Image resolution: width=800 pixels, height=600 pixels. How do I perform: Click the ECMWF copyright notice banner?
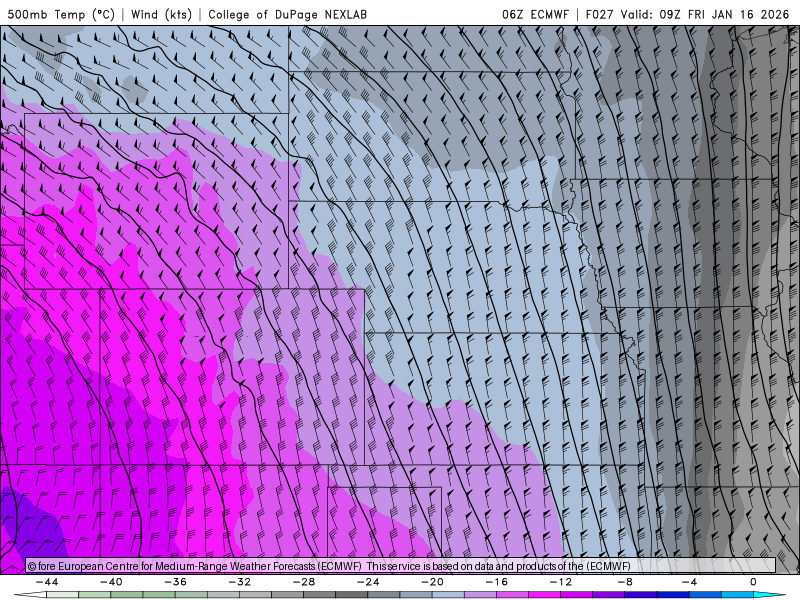pyautogui.click(x=401, y=566)
